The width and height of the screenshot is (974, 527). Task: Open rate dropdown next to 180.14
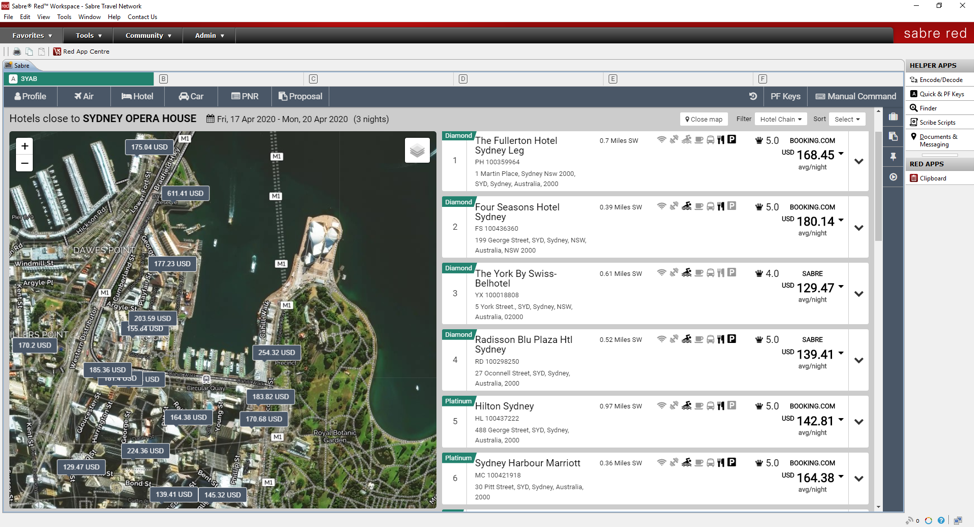(841, 220)
